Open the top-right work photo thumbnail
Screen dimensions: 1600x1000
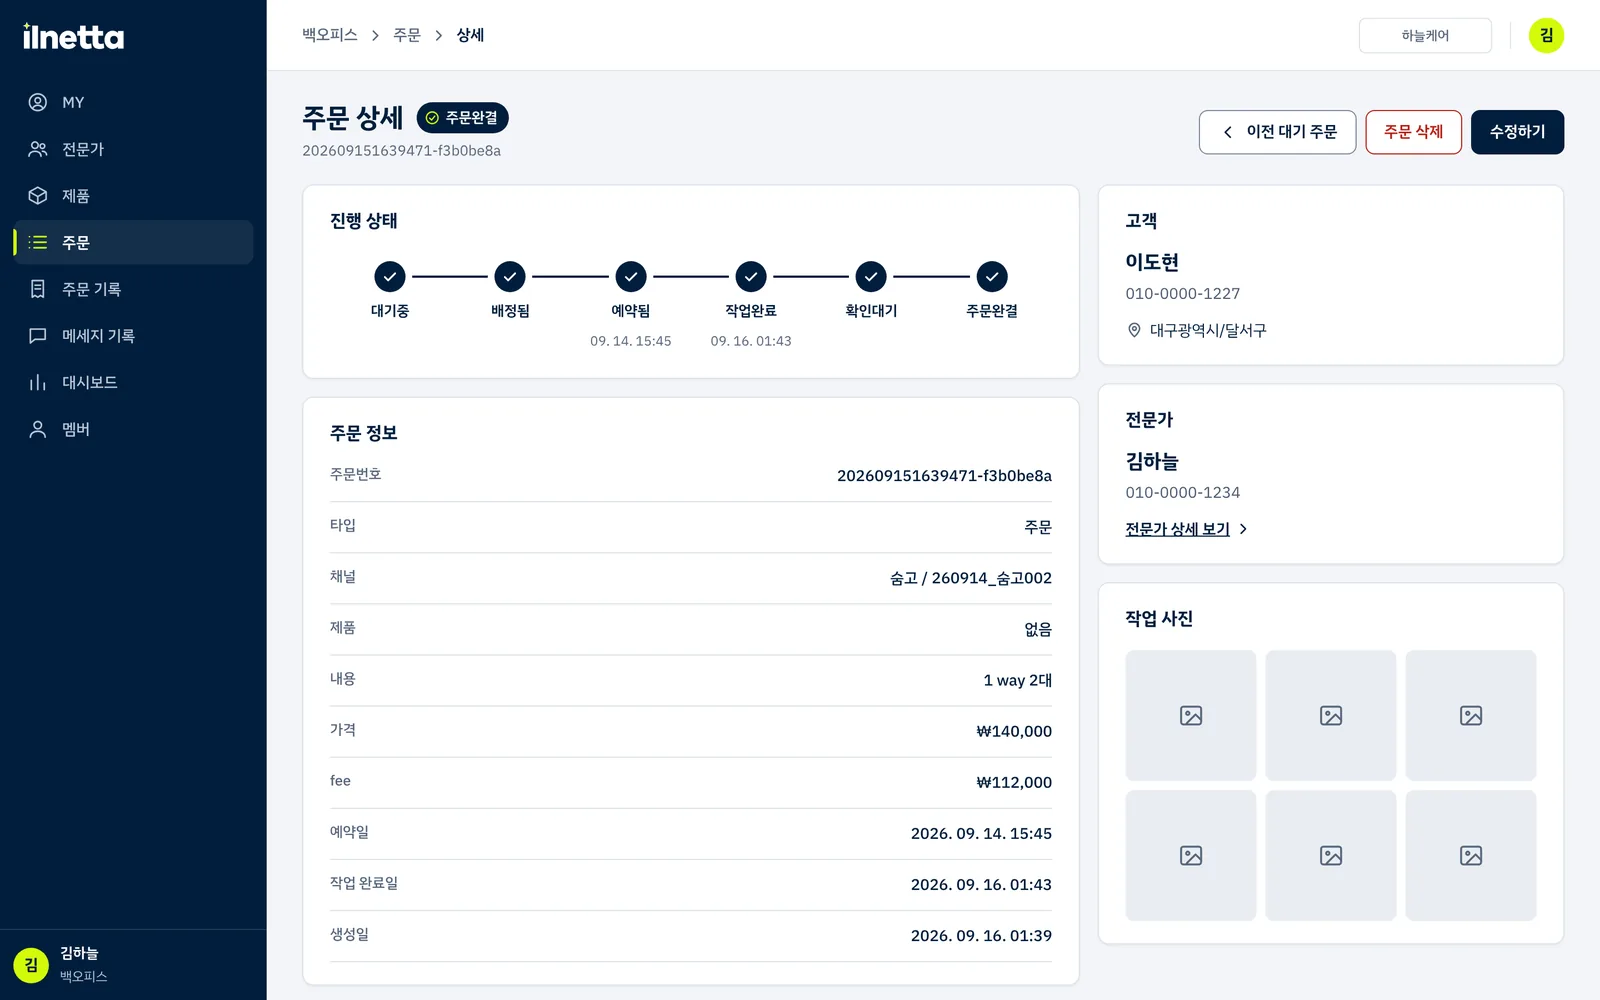pos(1470,715)
